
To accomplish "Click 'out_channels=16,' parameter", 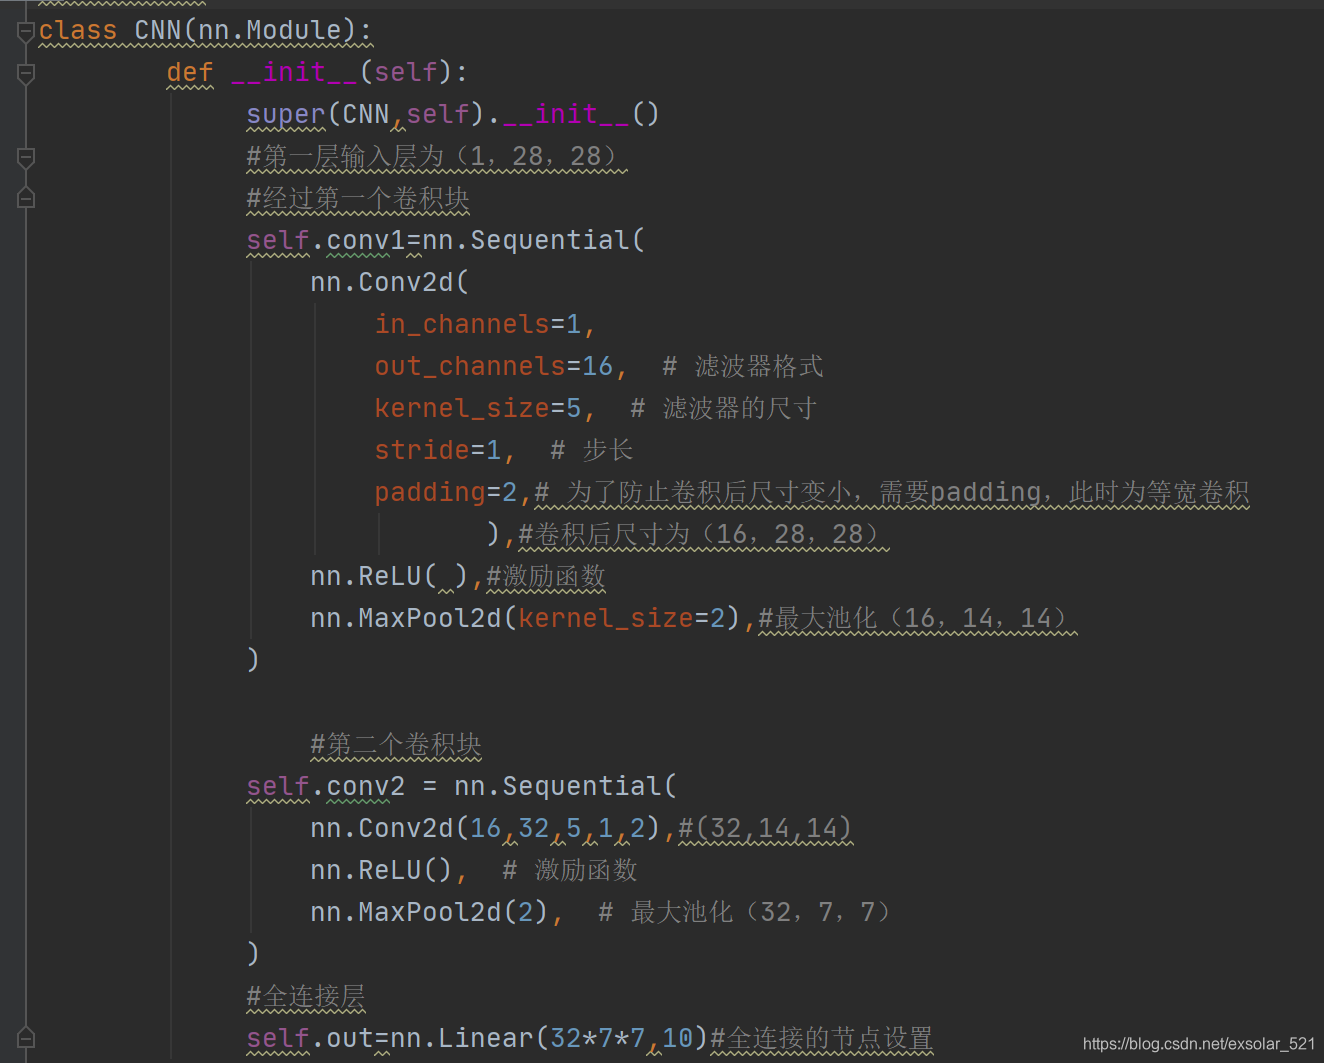I will pyautogui.click(x=501, y=367).
